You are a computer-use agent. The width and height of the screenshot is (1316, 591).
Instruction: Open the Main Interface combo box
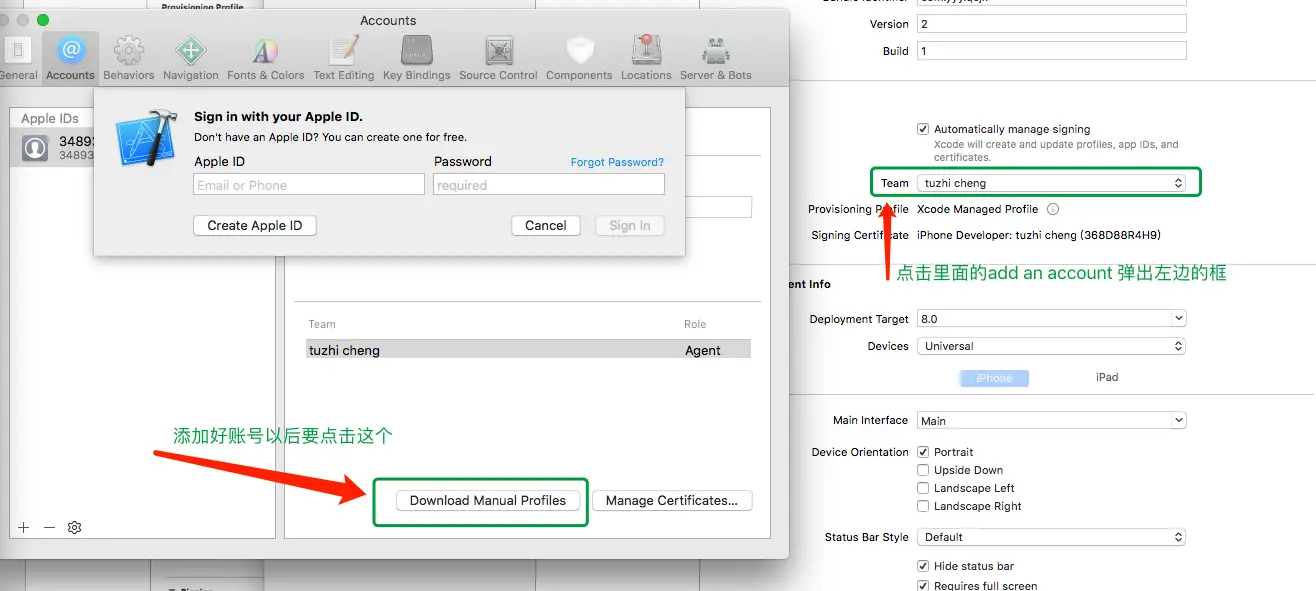click(x=1052, y=421)
